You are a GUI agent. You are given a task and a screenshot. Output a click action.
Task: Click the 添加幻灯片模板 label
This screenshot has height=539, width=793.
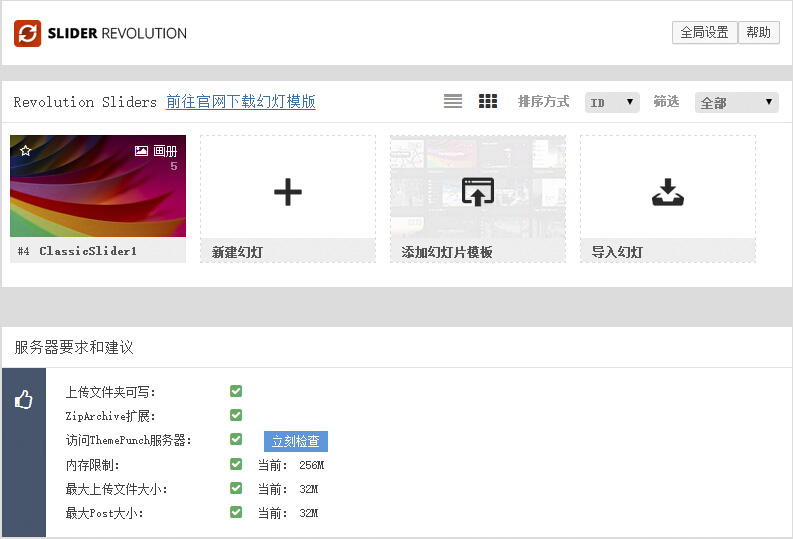(x=447, y=252)
